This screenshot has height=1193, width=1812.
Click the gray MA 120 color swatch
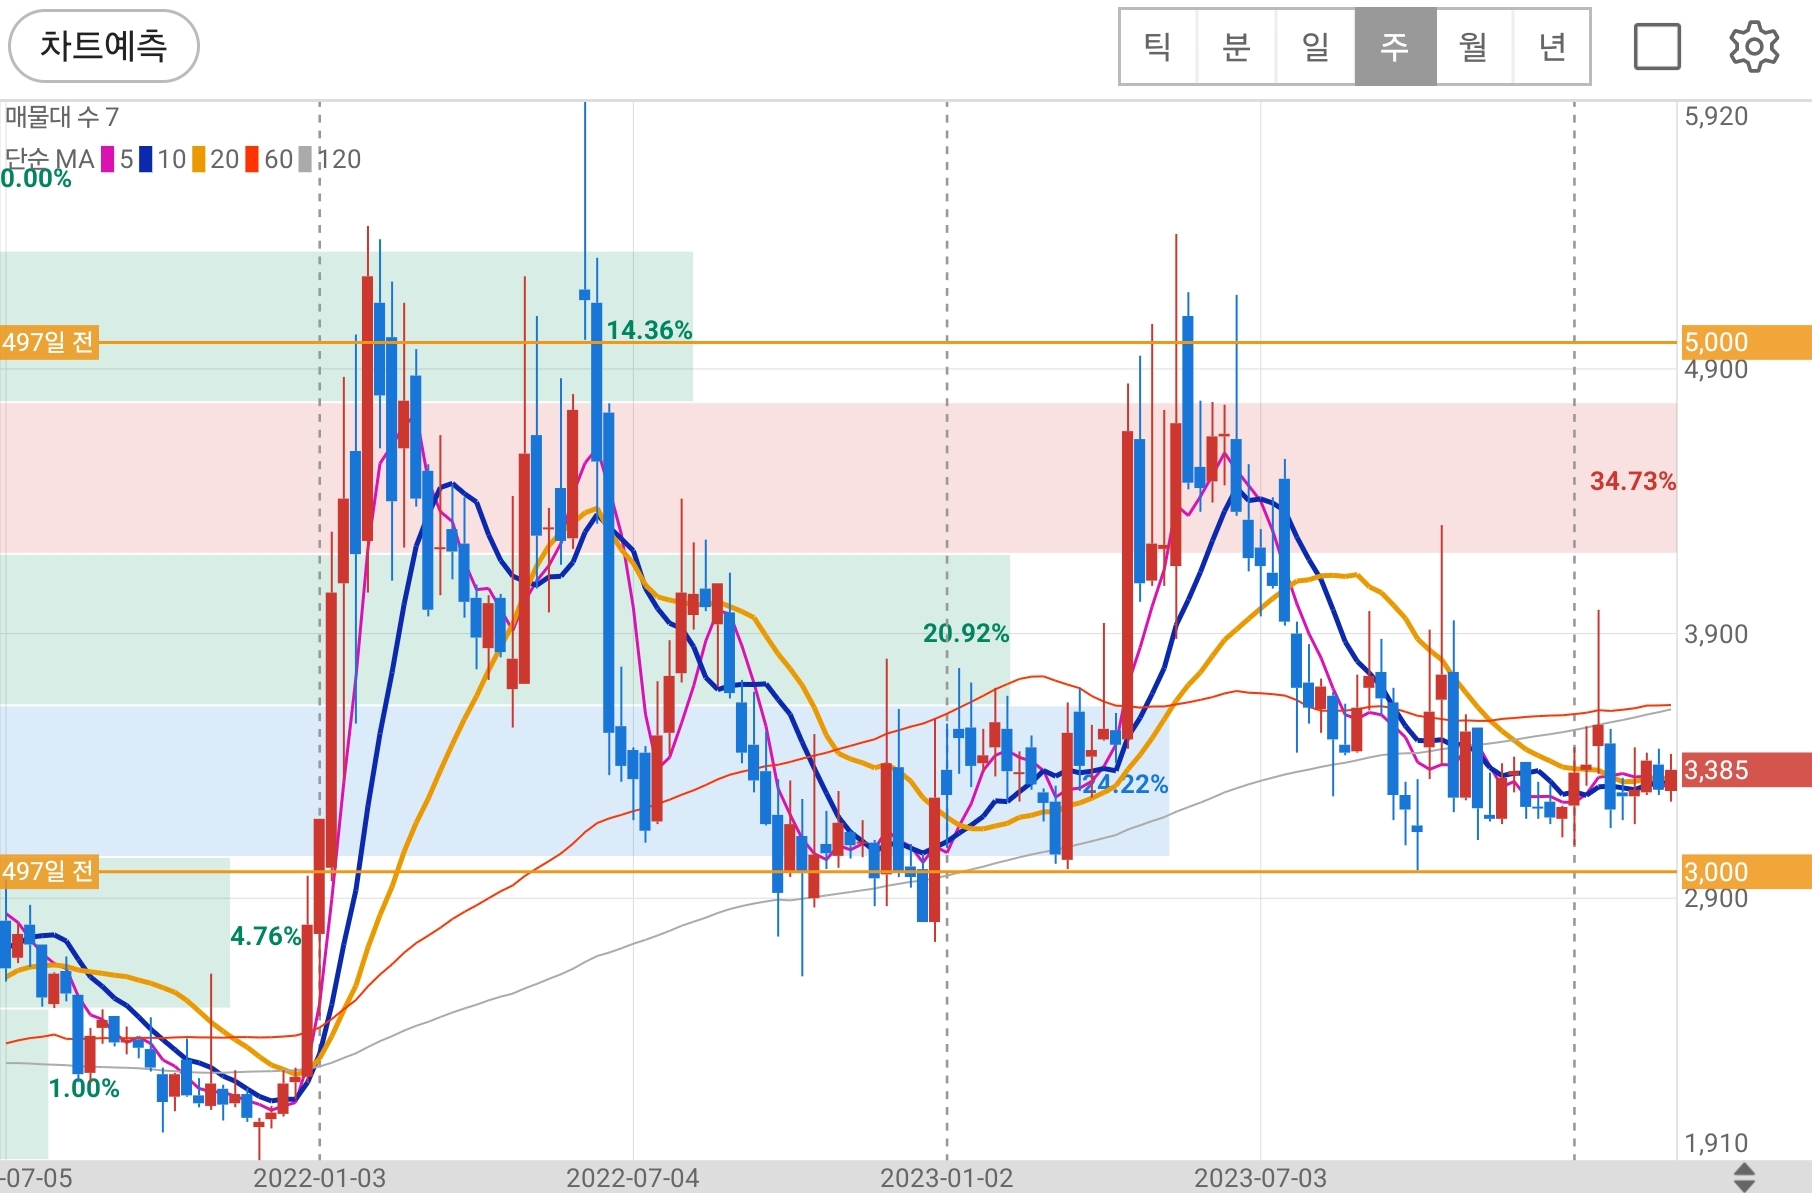(305, 159)
